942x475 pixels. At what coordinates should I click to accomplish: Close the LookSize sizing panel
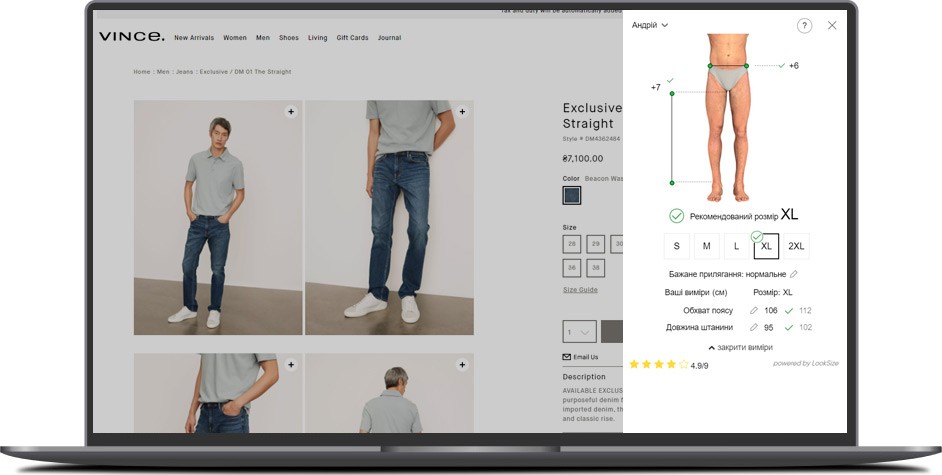[x=832, y=26]
